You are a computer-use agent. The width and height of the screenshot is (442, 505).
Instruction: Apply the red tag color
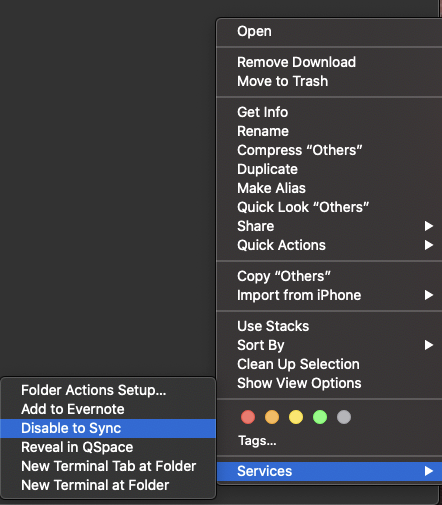tap(248, 417)
